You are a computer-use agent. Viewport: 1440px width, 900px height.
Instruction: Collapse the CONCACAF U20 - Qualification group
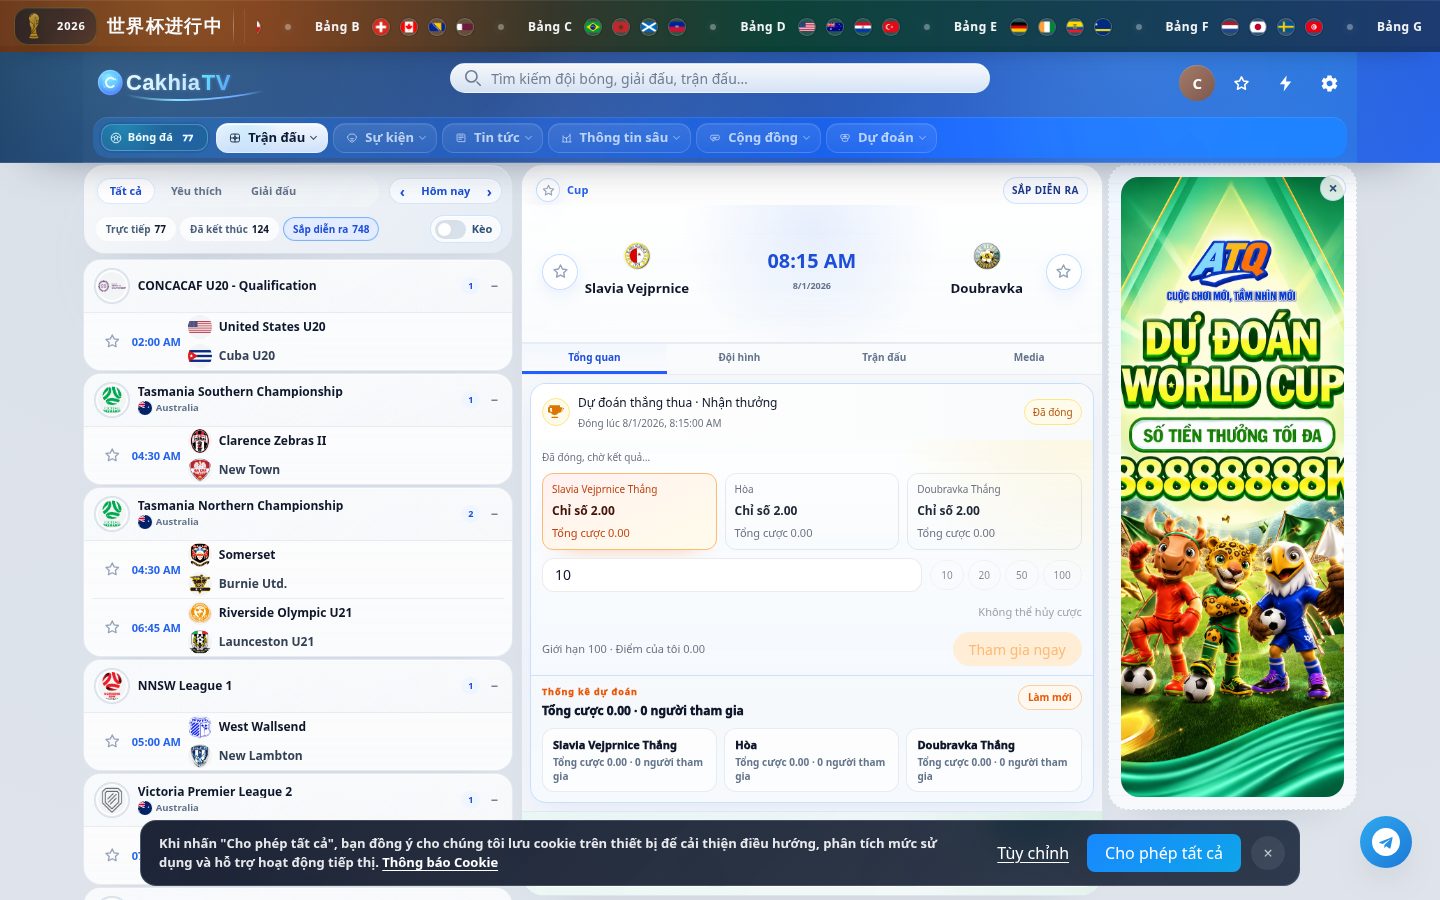[x=494, y=286]
